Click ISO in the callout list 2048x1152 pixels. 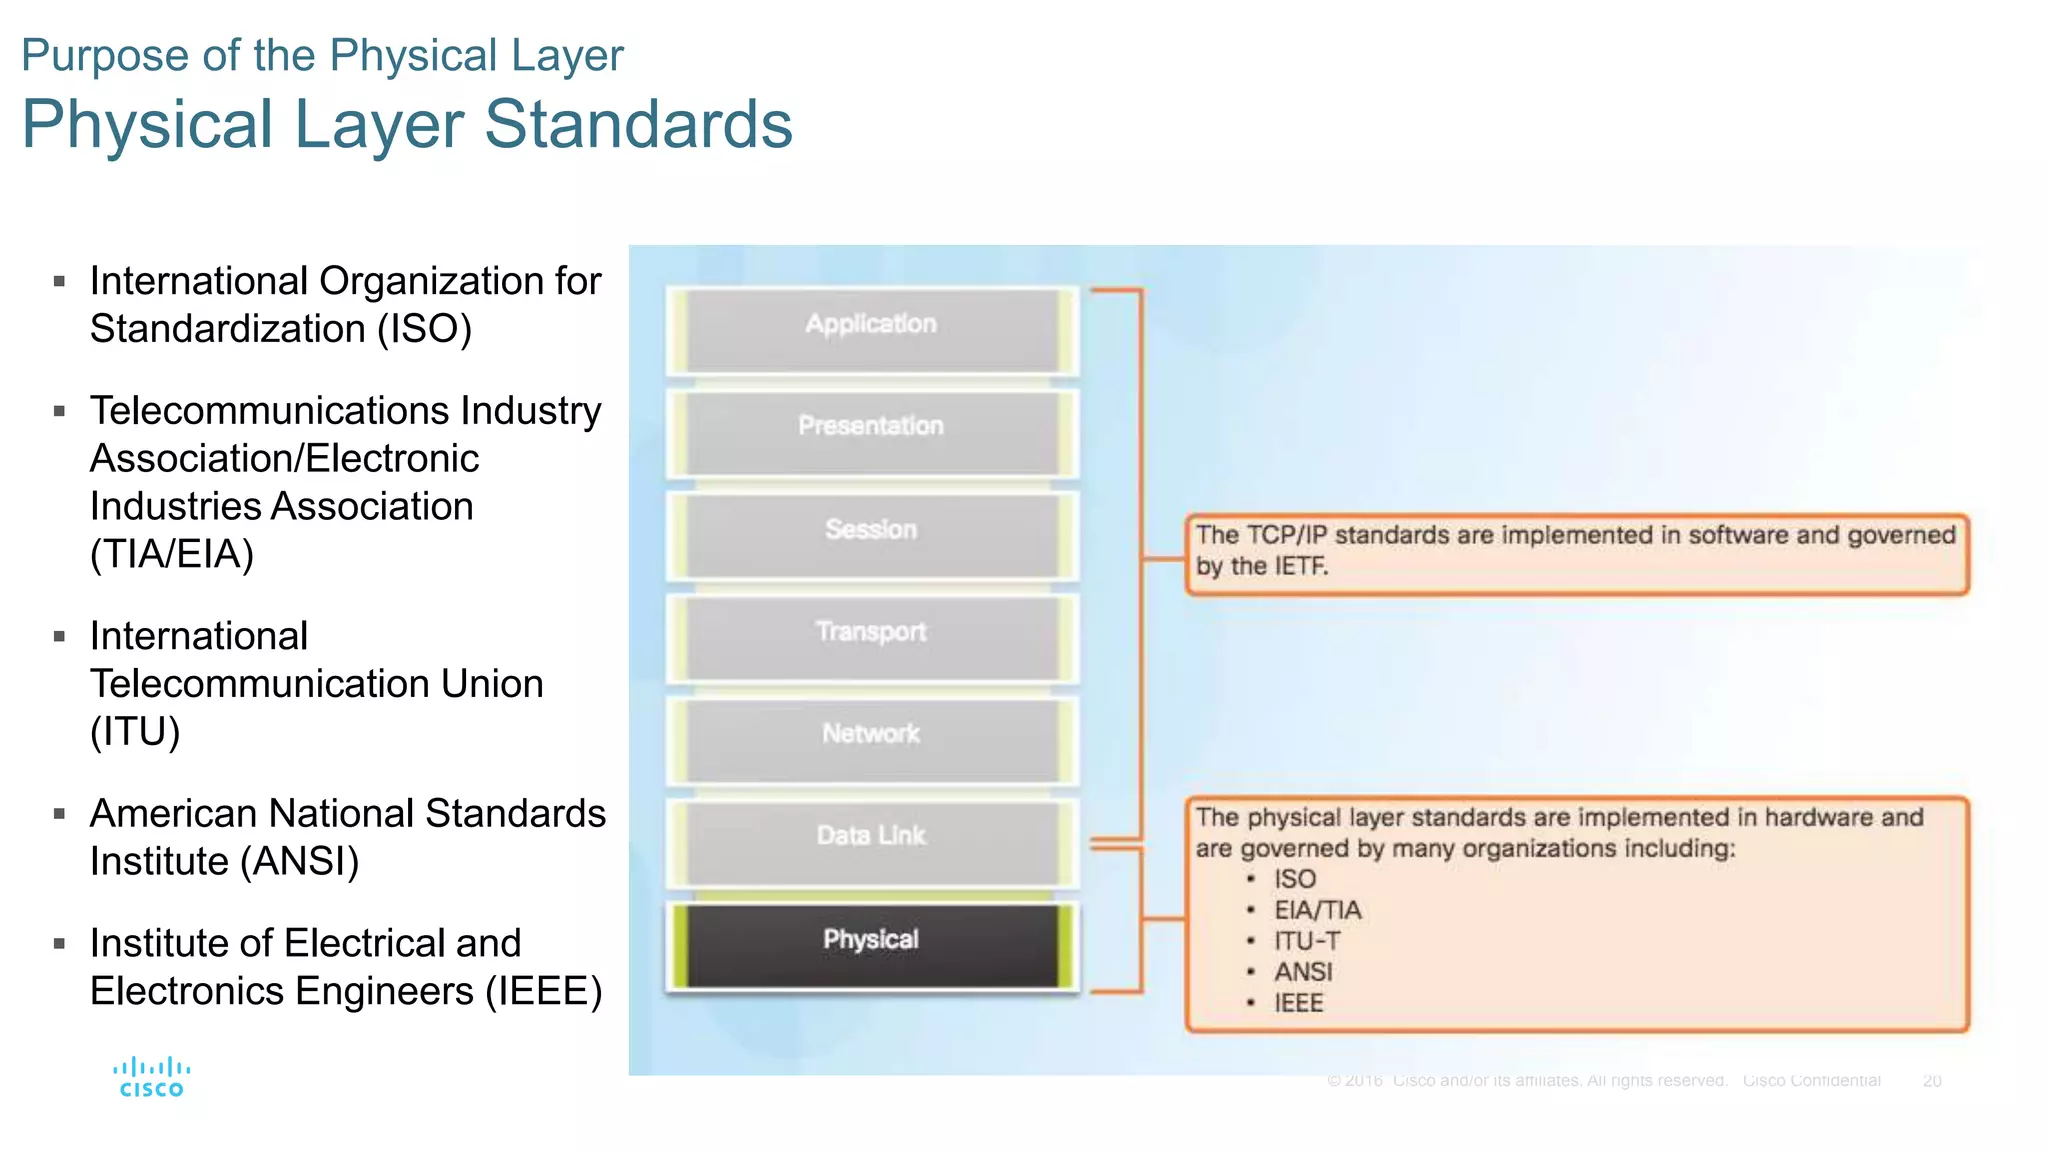(1295, 879)
